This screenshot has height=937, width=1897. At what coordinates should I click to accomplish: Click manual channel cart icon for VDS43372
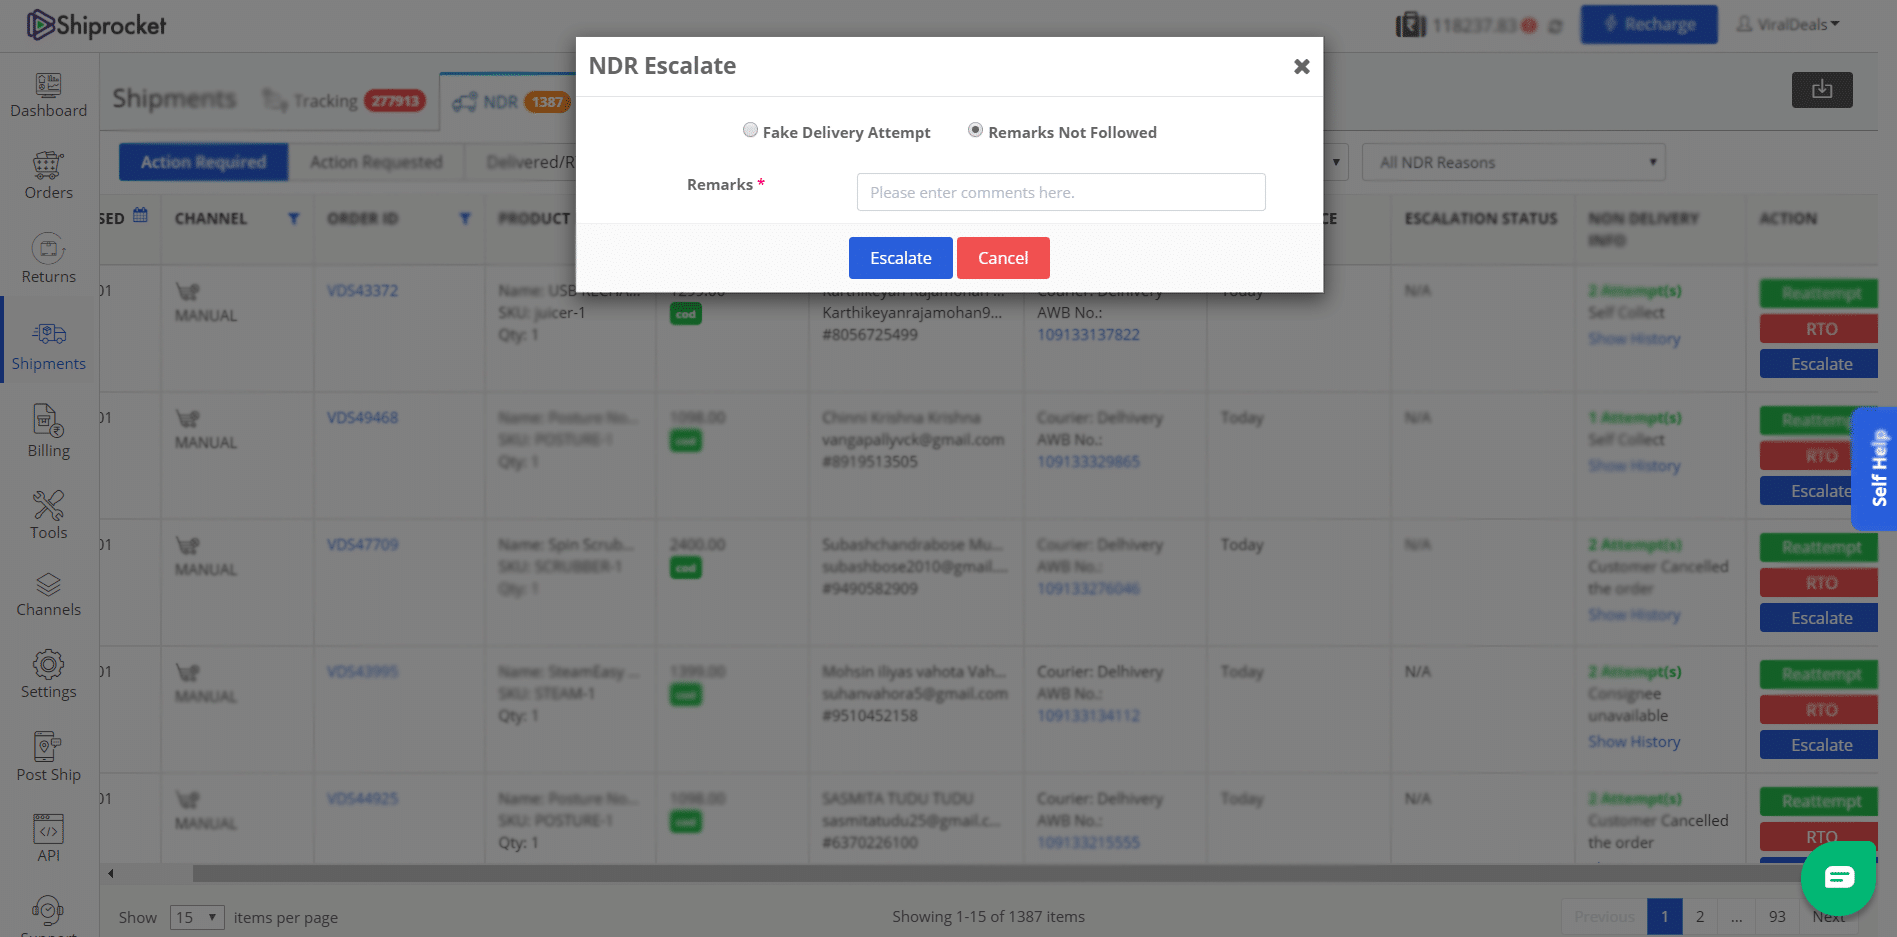coord(187,292)
